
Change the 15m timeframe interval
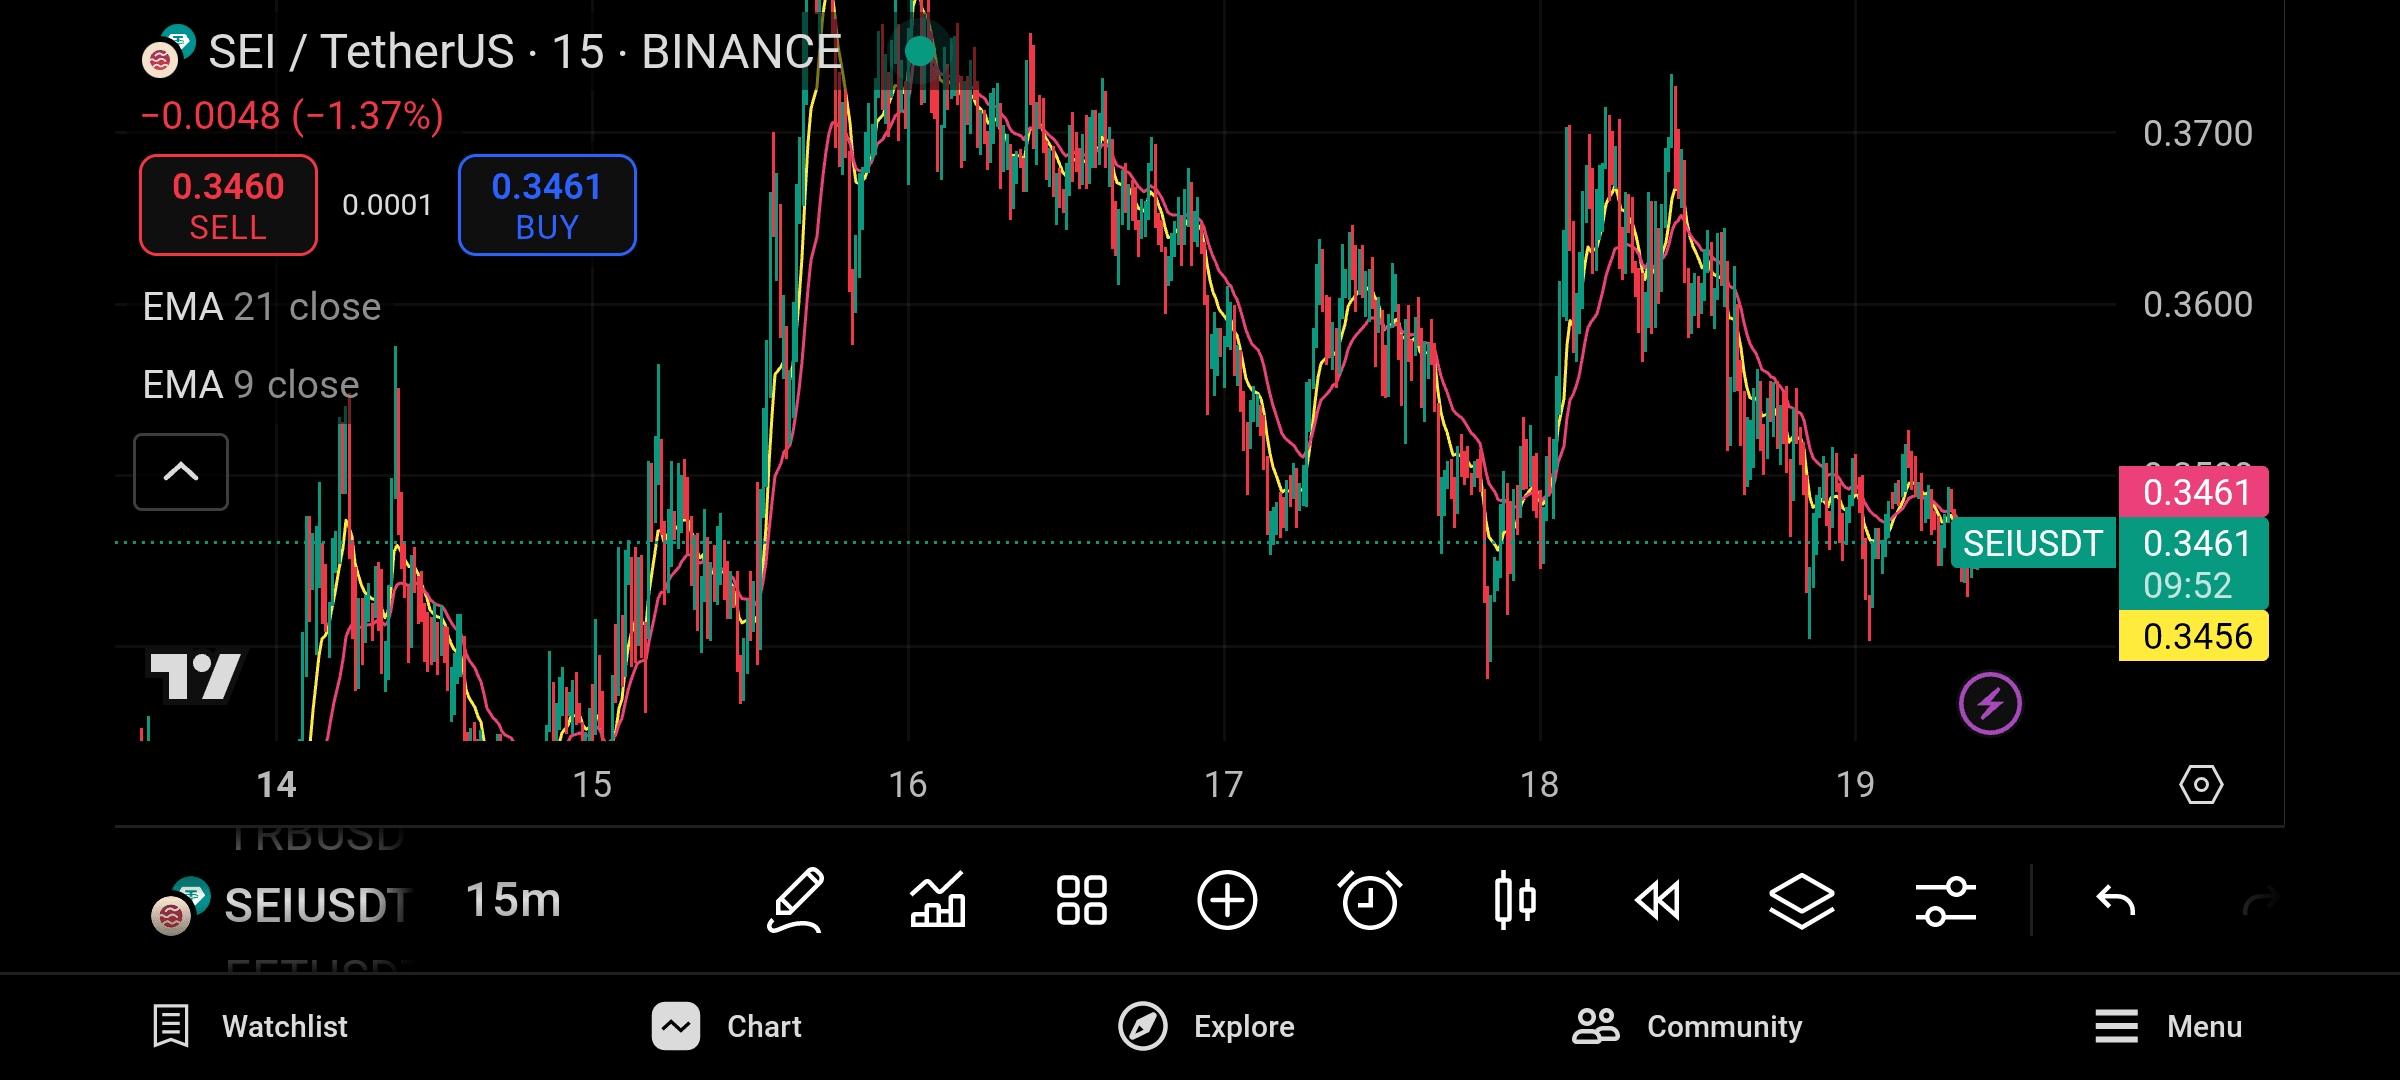tap(513, 900)
